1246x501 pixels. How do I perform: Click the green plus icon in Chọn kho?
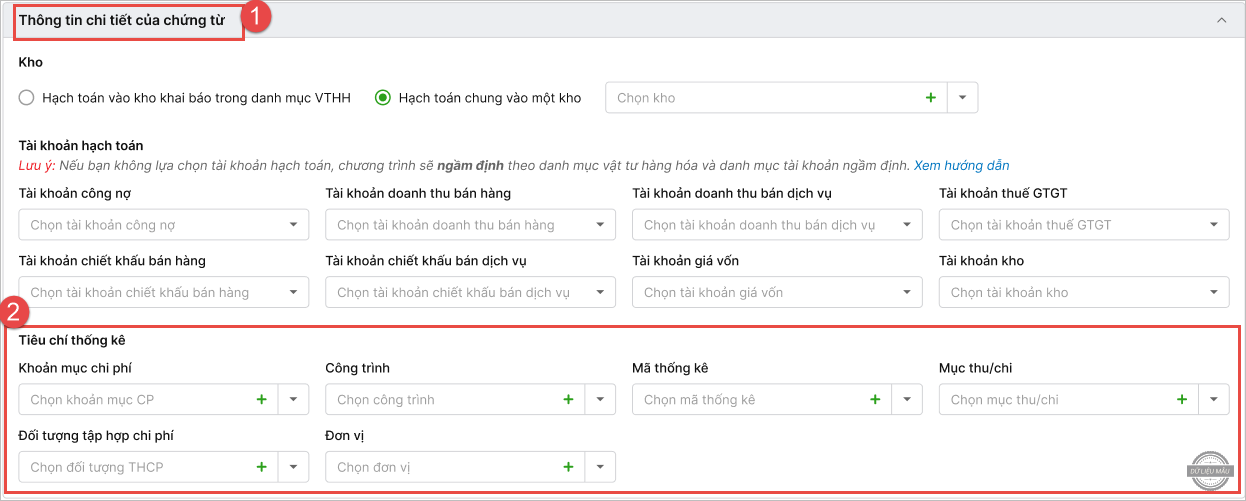[930, 98]
